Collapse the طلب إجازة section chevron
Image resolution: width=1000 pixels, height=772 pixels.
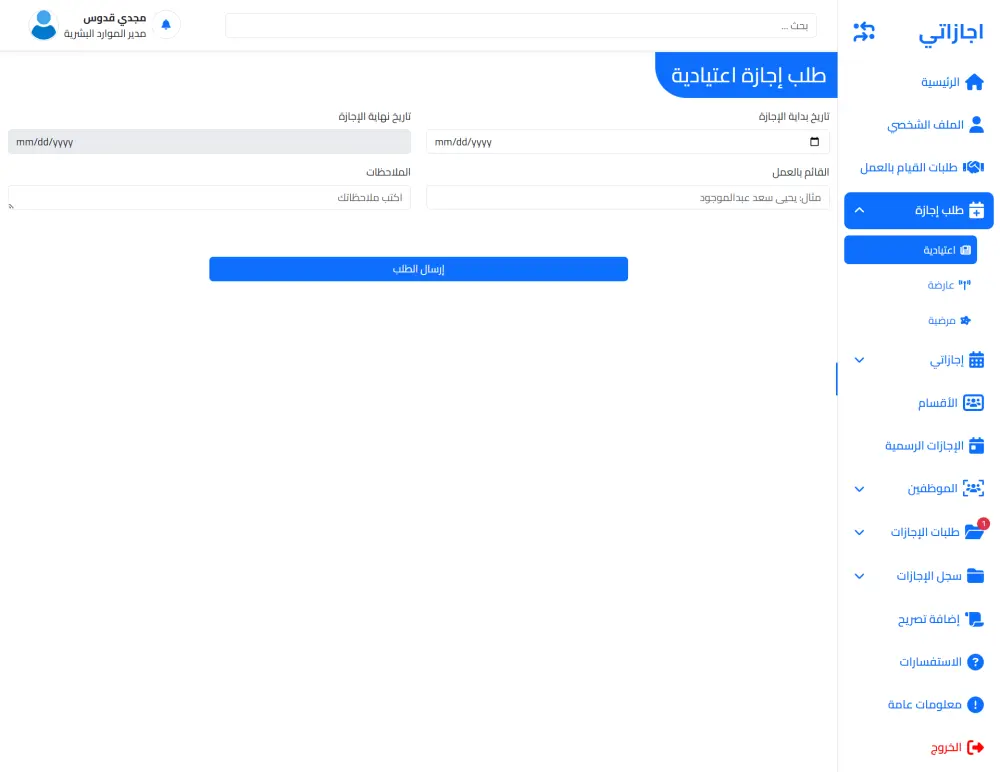click(859, 210)
